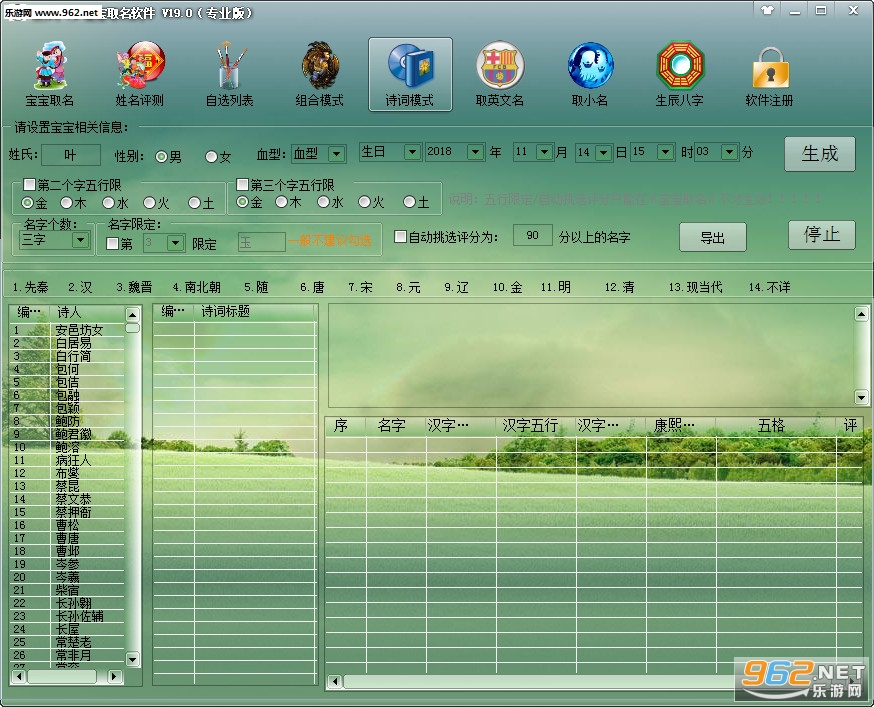Open the 2018 year dropdown
Image resolution: width=874 pixels, height=707 pixels.
(x=475, y=152)
